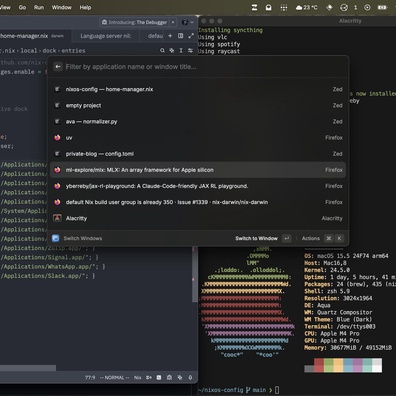Open the Go menu in the menu bar

[x=22, y=7]
